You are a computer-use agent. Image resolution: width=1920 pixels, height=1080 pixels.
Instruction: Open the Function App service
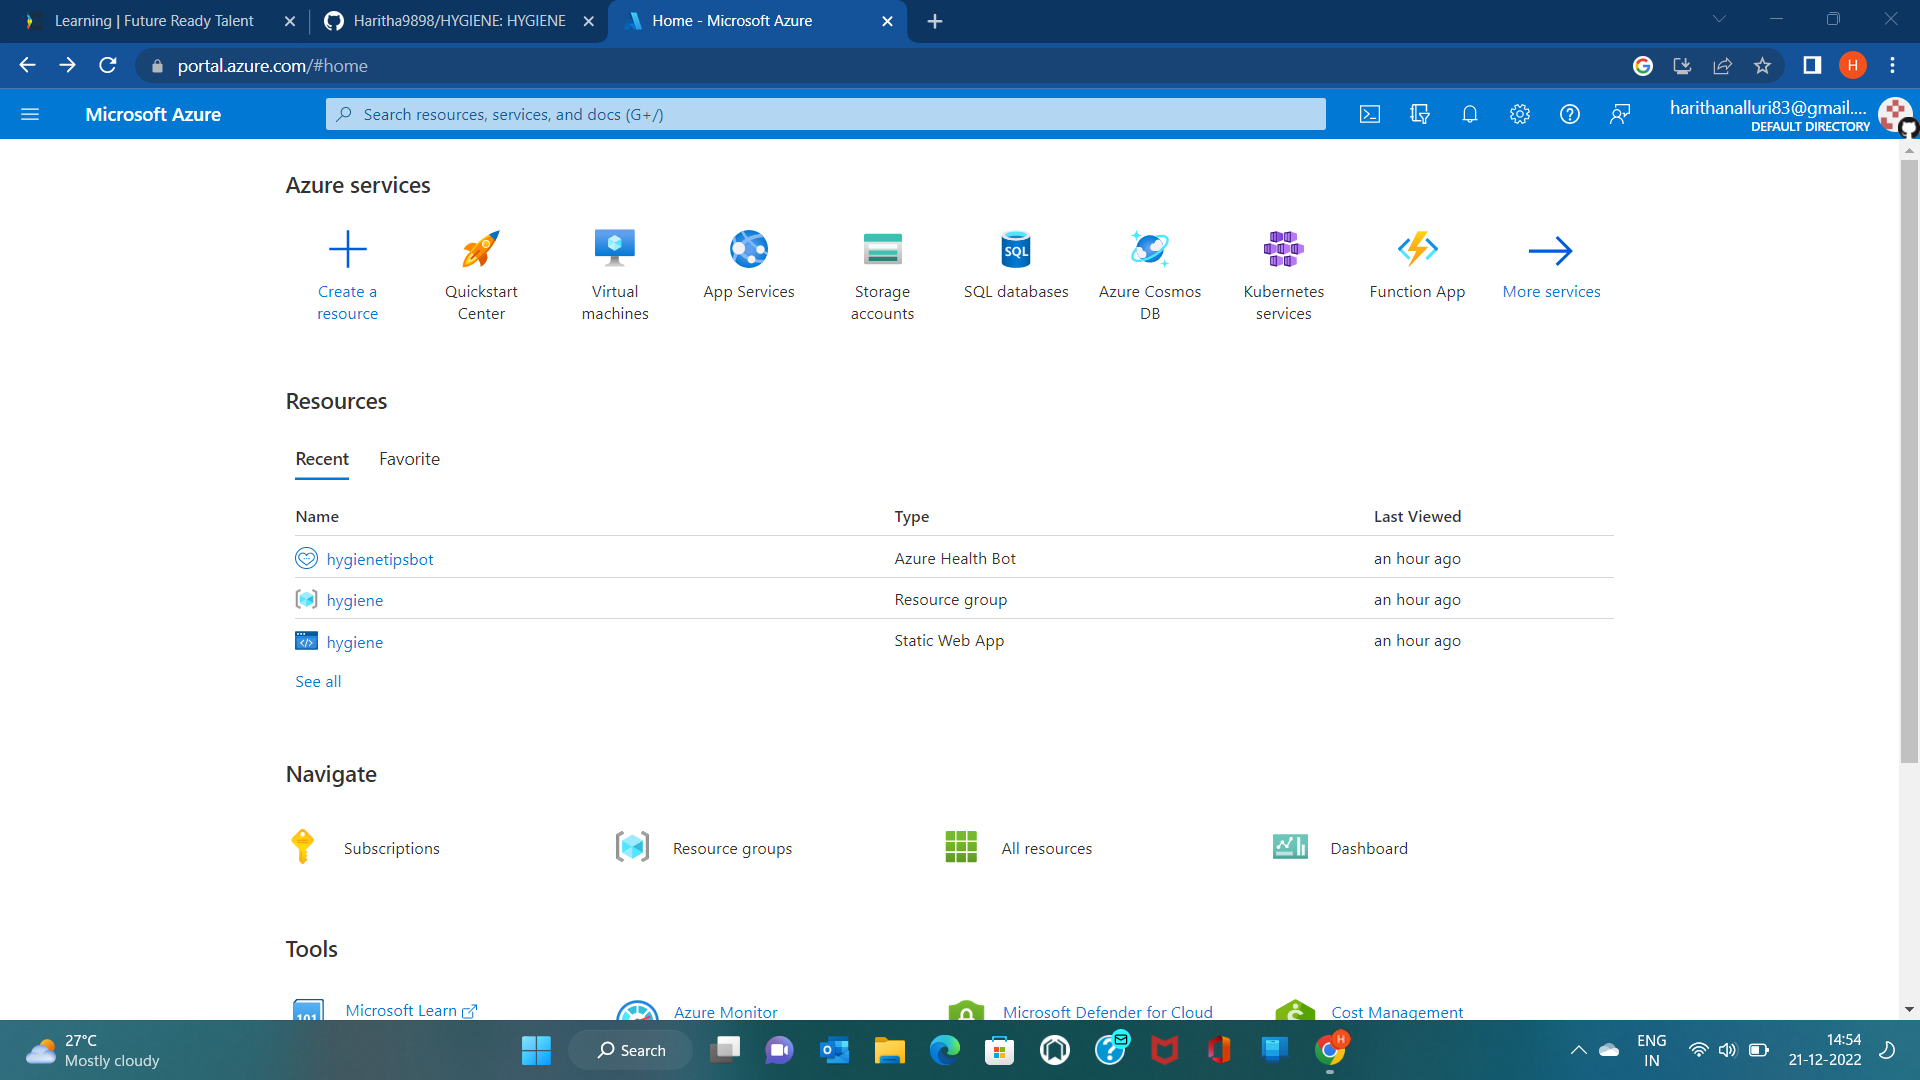pos(1417,249)
